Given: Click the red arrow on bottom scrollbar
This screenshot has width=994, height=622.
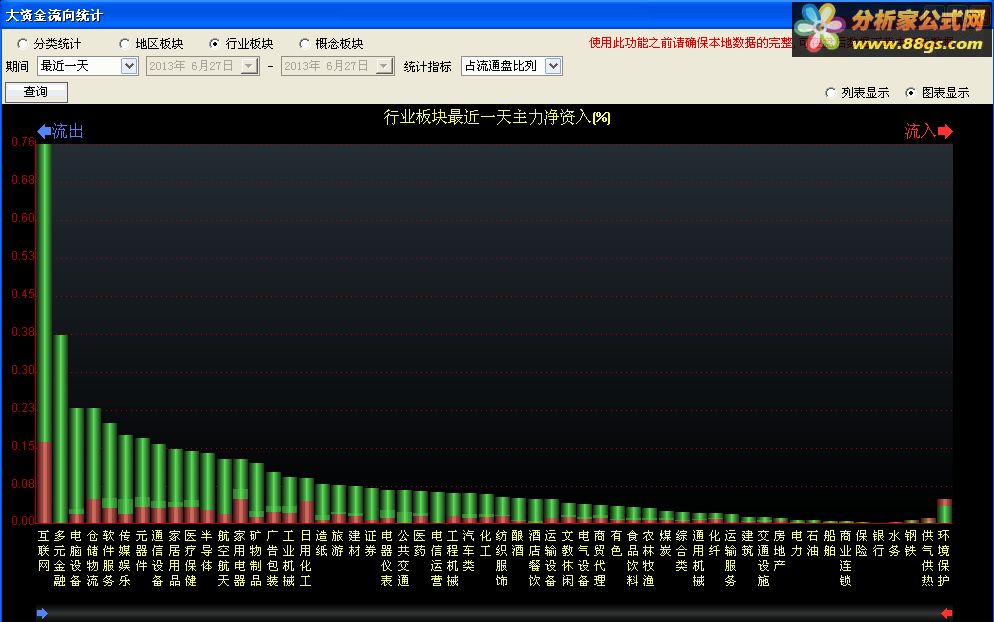Looking at the screenshot, I should [947, 613].
